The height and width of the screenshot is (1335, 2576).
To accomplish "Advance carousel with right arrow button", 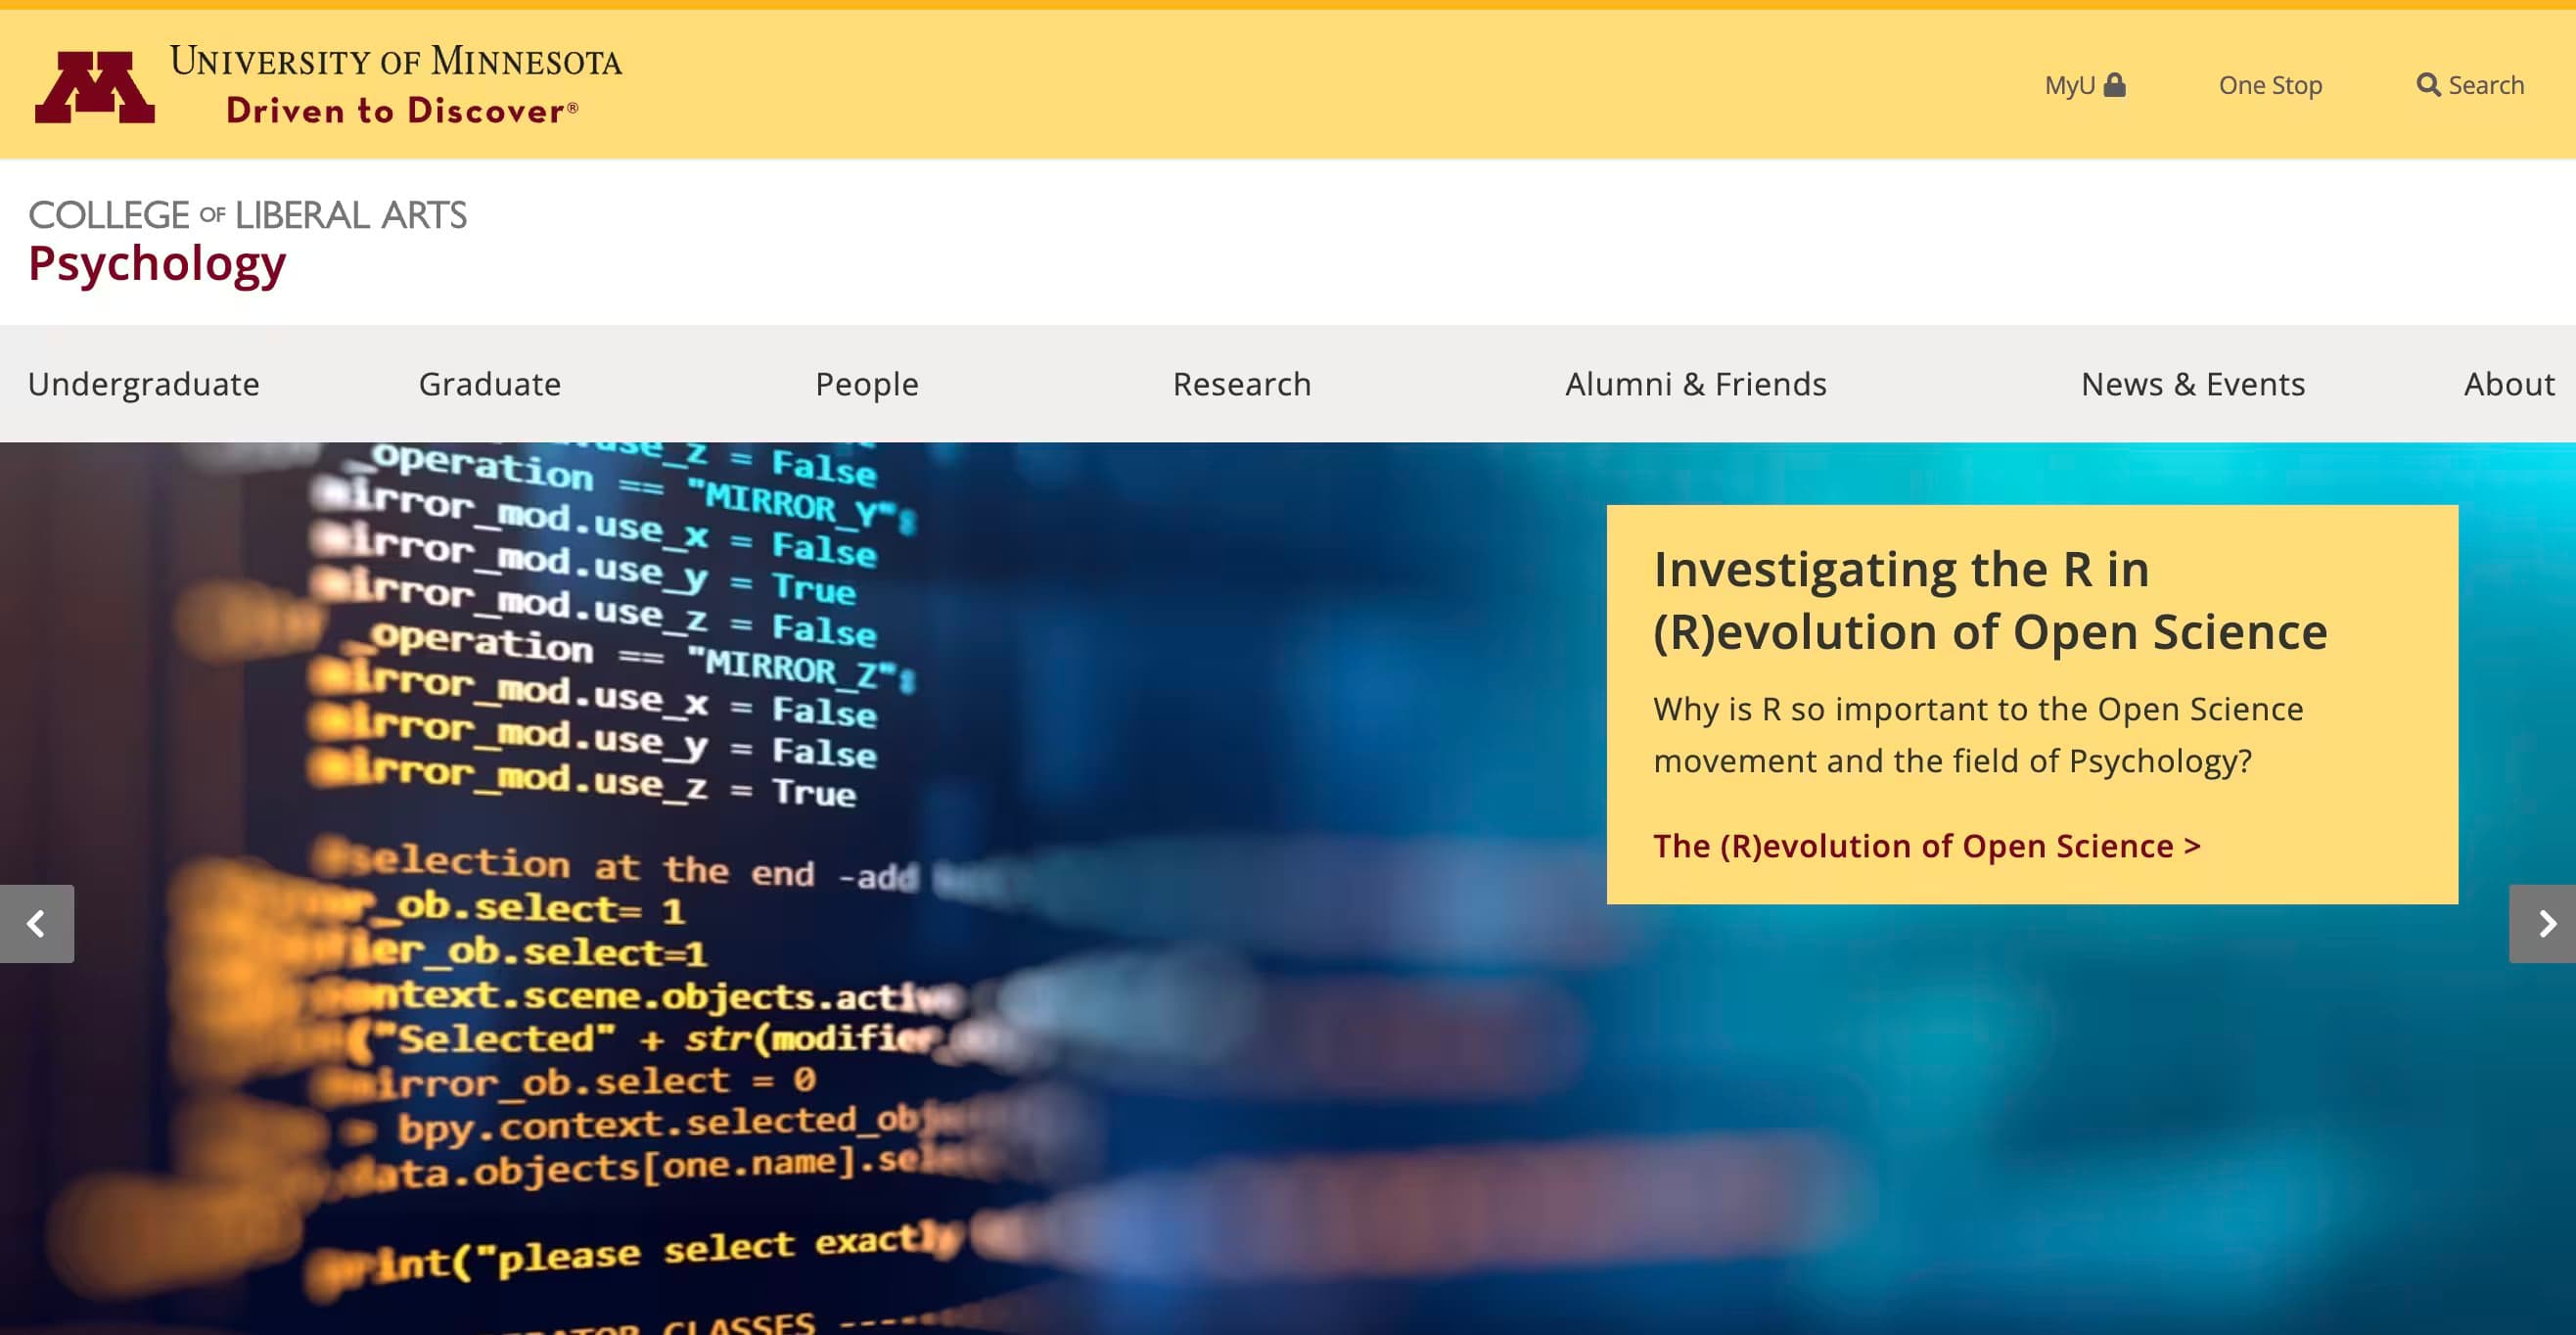I will (x=2542, y=923).
